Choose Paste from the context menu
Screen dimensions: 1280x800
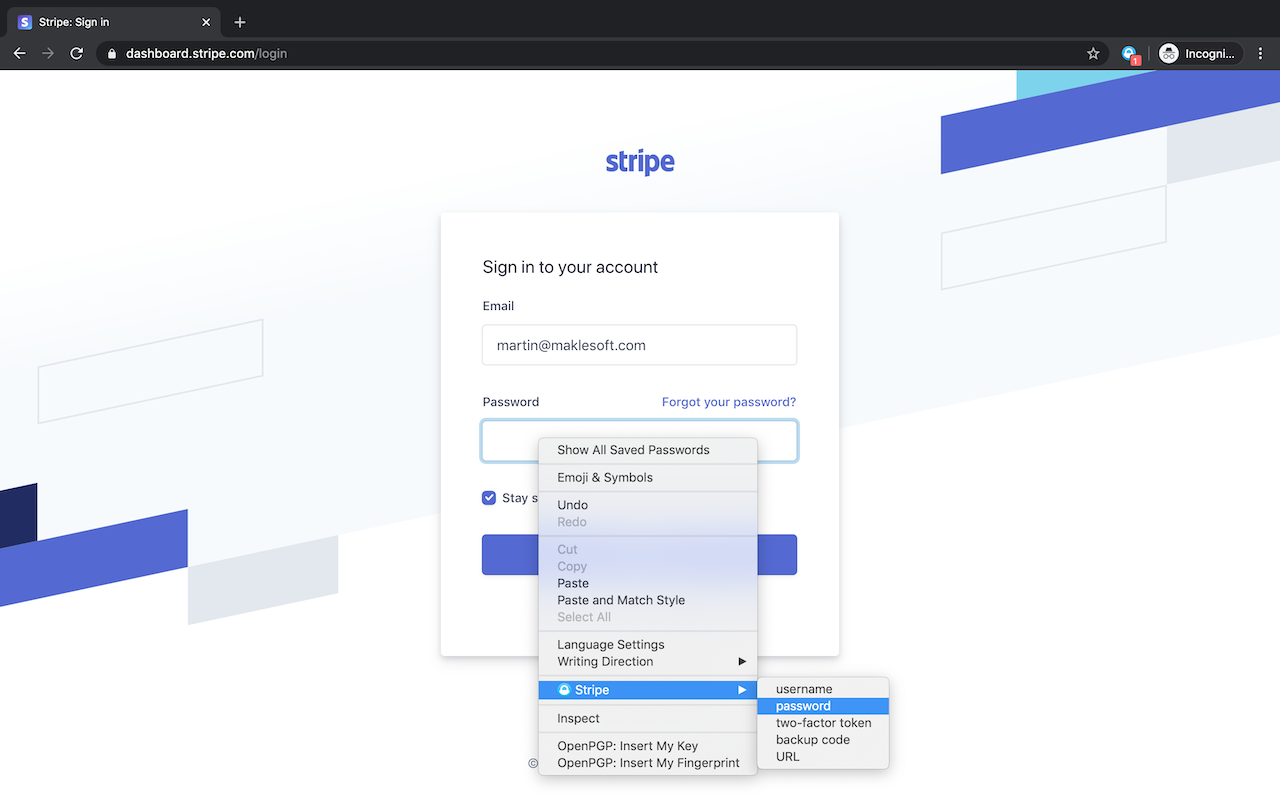648,583
